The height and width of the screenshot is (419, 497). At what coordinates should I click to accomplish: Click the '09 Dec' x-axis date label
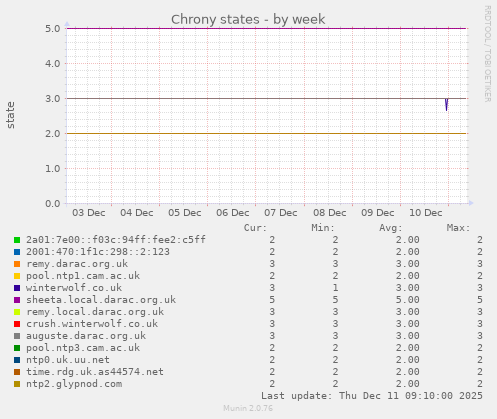point(378,213)
